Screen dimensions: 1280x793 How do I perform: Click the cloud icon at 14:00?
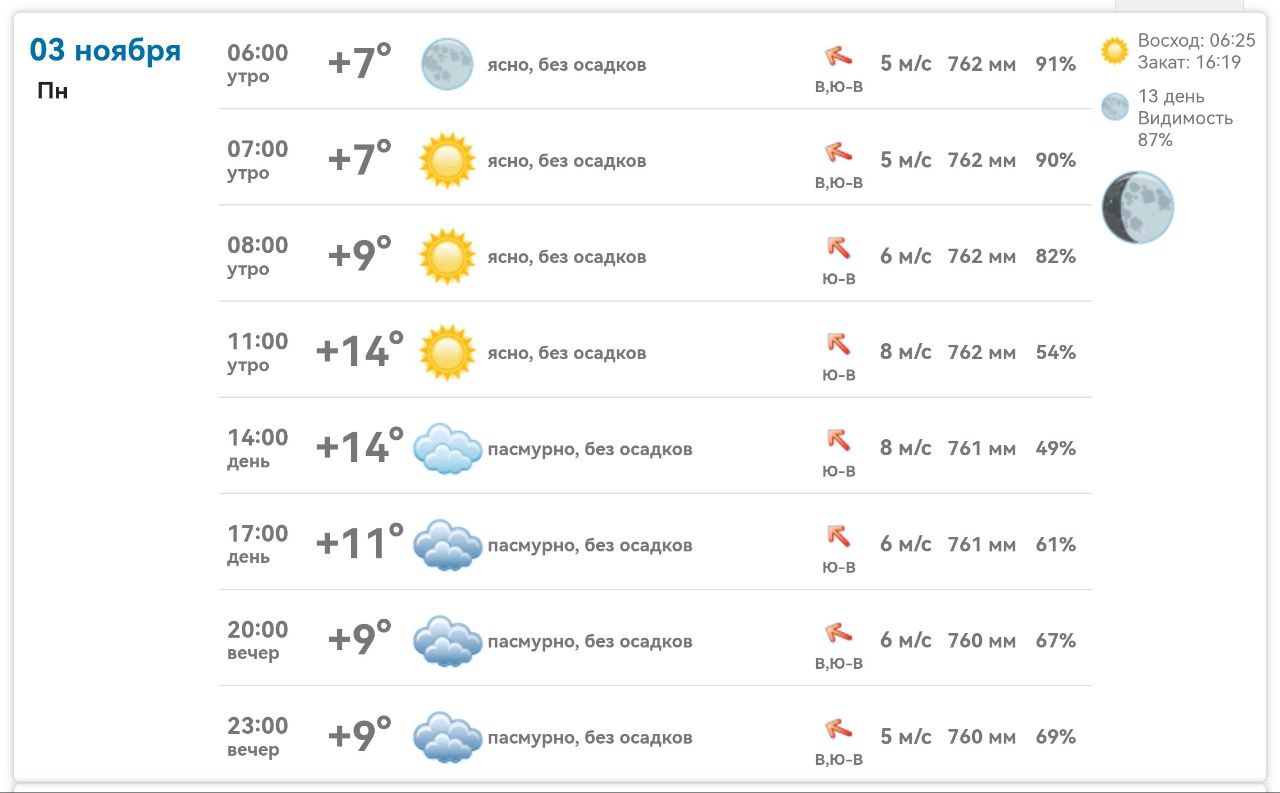pyautogui.click(x=447, y=448)
